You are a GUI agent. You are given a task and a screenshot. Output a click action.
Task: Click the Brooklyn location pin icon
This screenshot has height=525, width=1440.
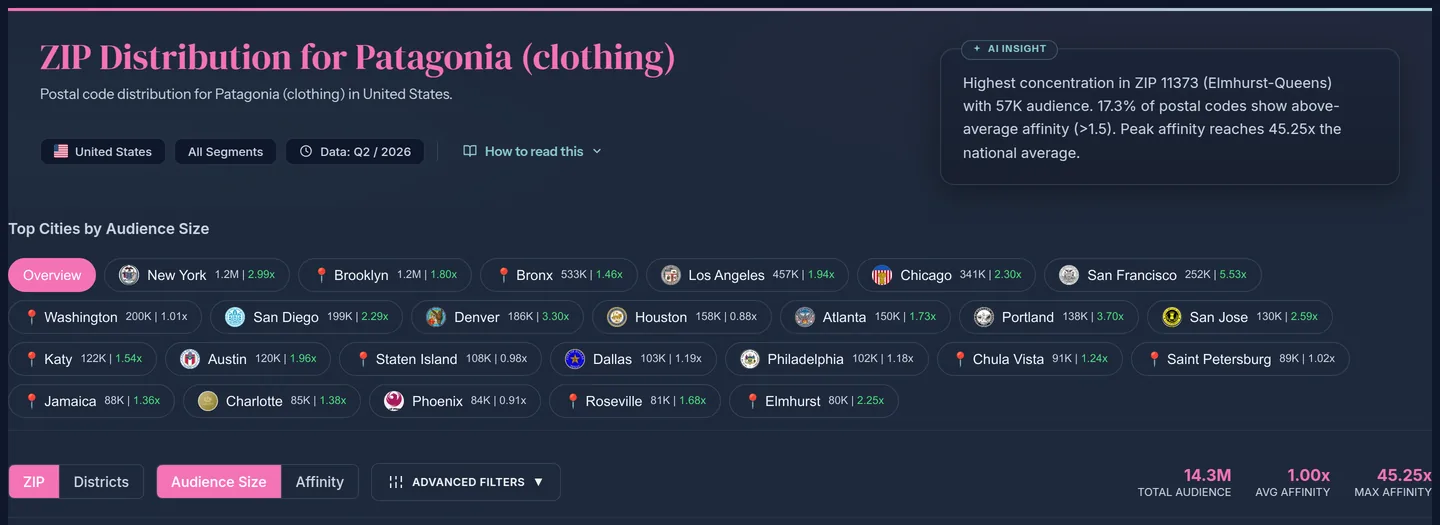(321, 275)
